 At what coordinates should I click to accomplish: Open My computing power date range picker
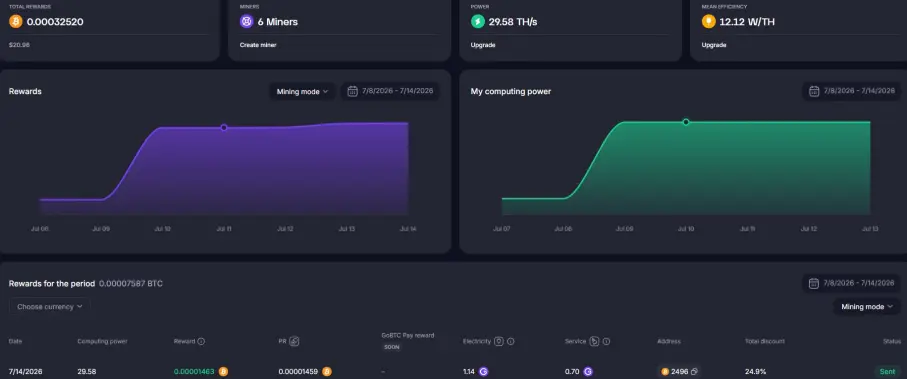[x=851, y=91]
